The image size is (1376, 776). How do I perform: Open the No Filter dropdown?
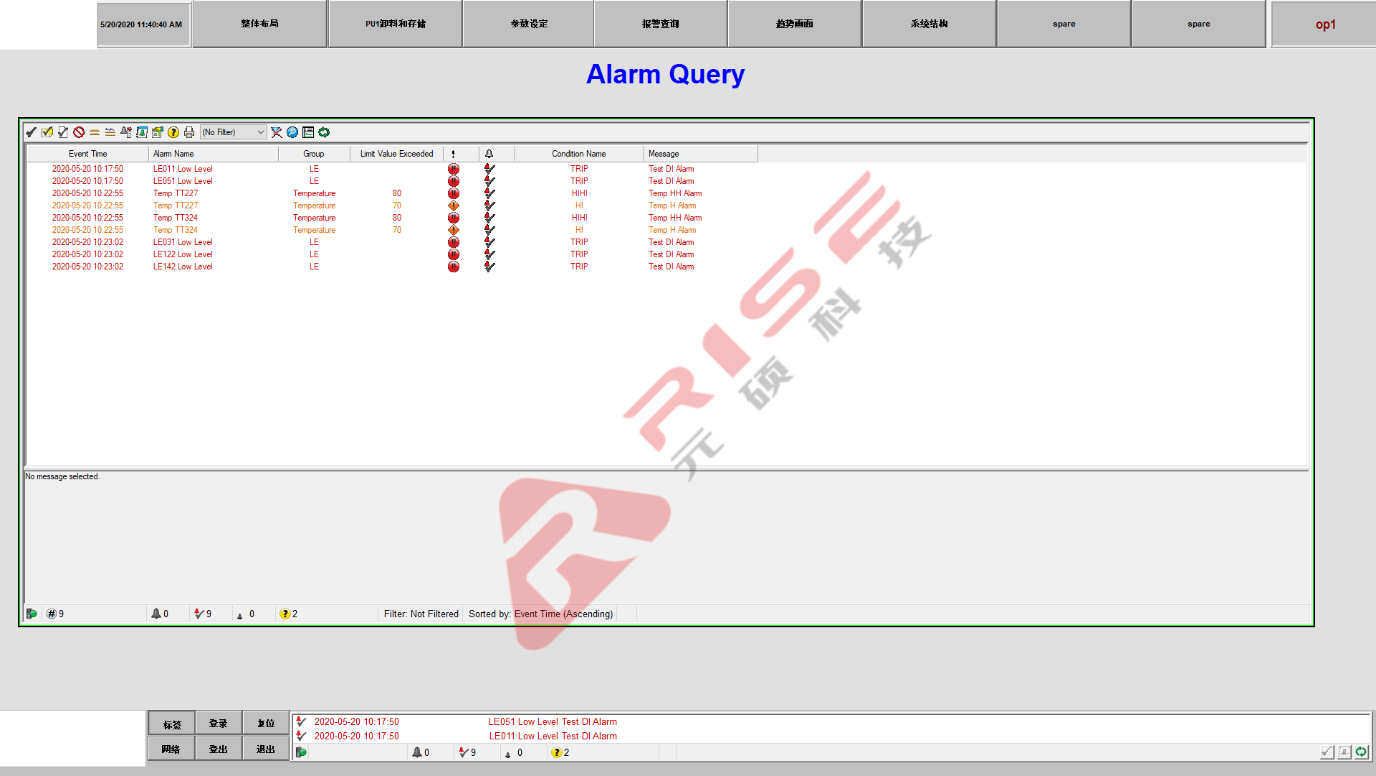pyautogui.click(x=233, y=132)
